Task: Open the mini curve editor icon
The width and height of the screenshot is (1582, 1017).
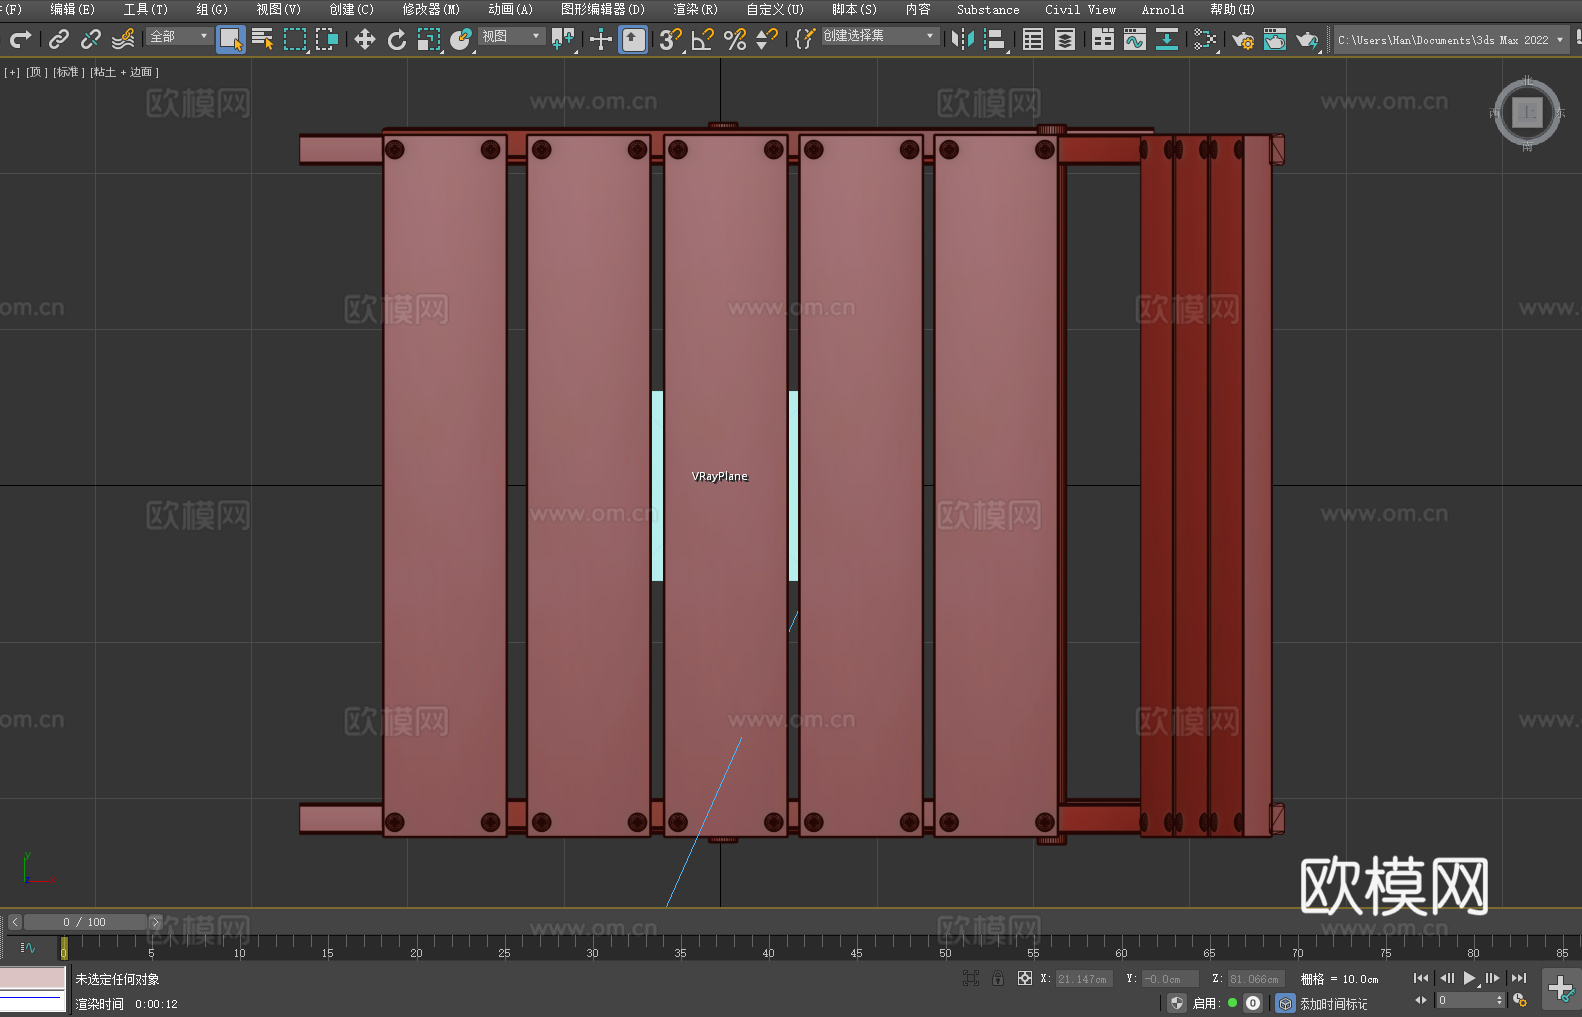Action: [x=27, y=947]
